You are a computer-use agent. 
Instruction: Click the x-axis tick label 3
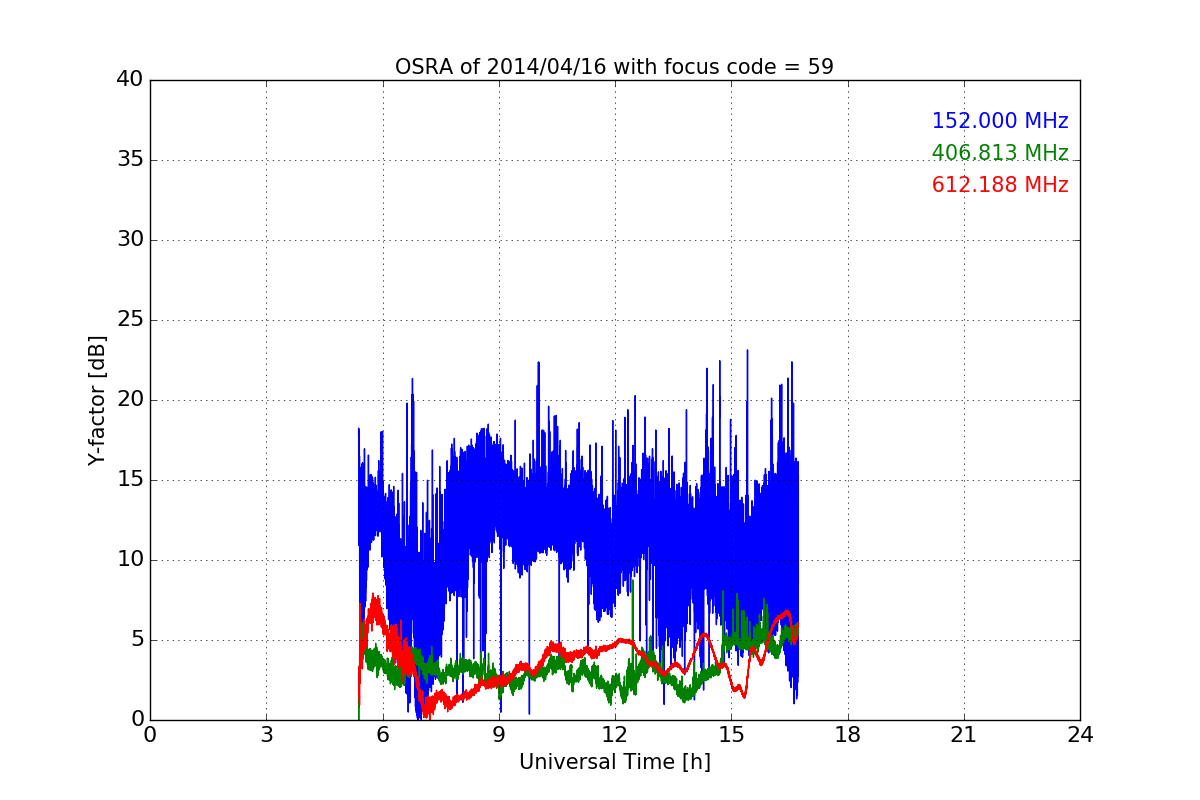(266, 735)
